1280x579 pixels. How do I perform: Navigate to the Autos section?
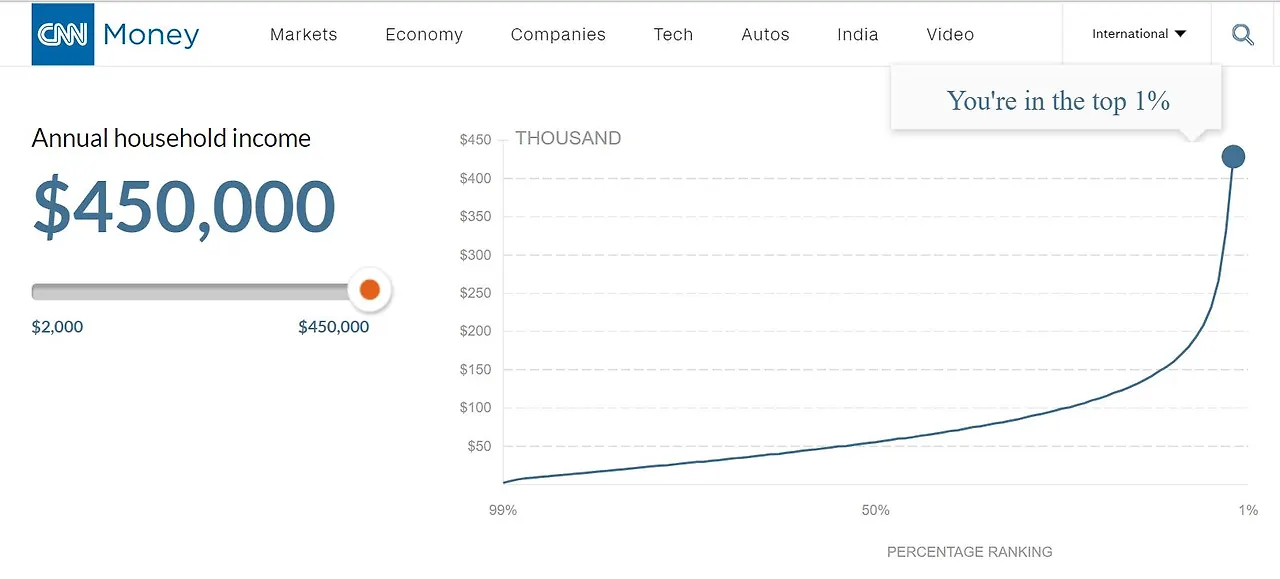tap(765, 35)
